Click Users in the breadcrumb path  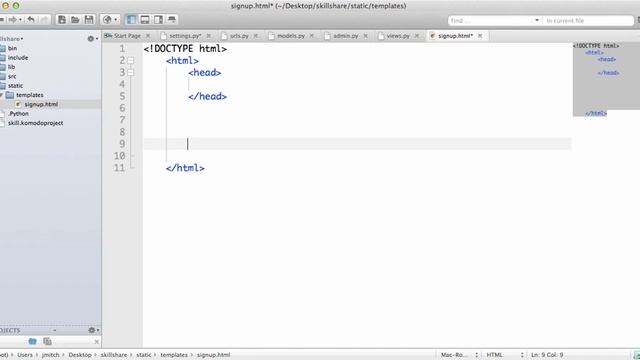click(x=24, y=355)
